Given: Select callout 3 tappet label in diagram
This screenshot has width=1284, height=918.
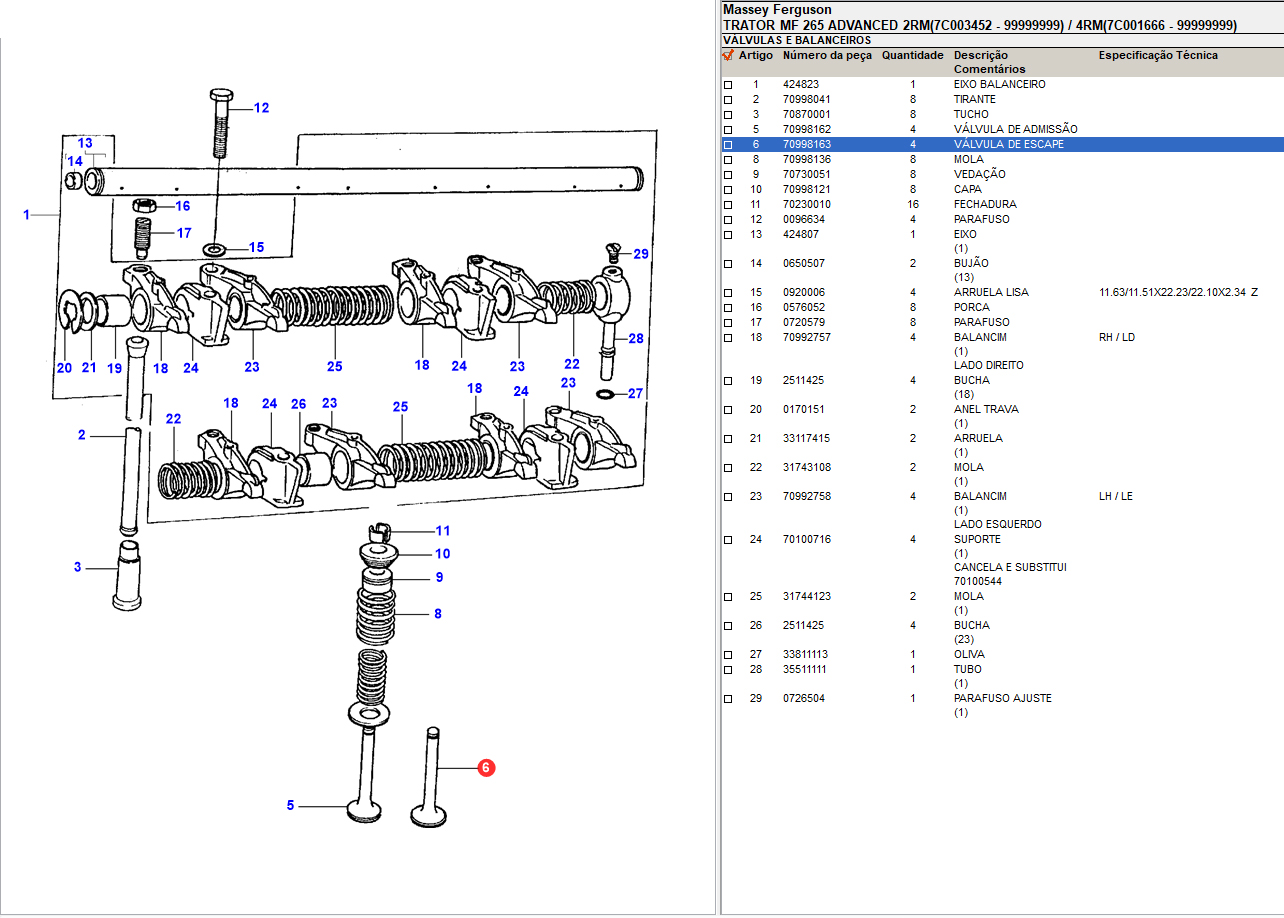Looking at the screenshot, I should click(x=77, y=568).
